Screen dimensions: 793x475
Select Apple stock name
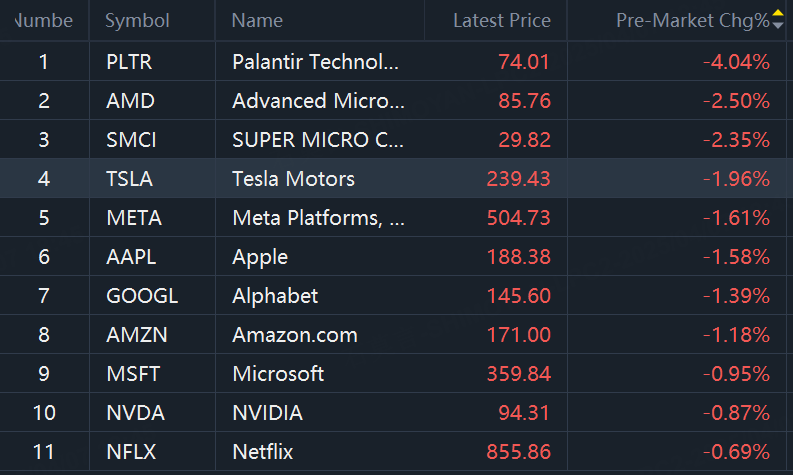(x=260, y=257)
